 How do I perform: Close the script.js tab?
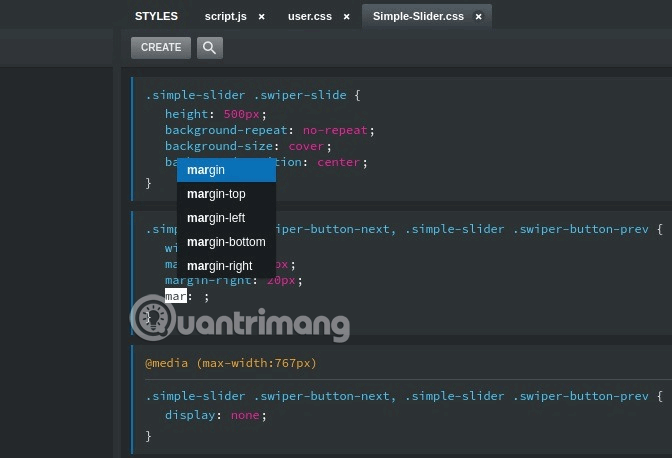[261, 17]
